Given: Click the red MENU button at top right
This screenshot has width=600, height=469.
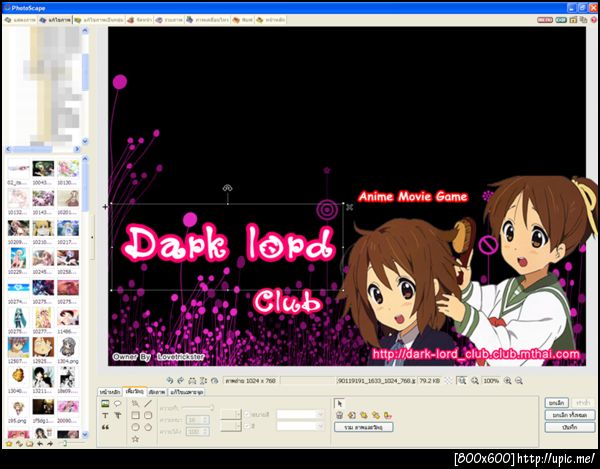Looking at the screenshot, I should tap(545, 20).
